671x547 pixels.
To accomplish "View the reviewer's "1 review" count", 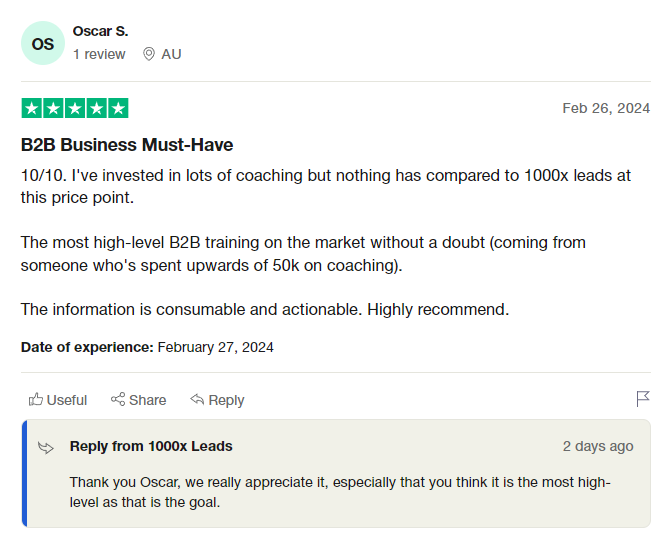I will tap(99, 54).
